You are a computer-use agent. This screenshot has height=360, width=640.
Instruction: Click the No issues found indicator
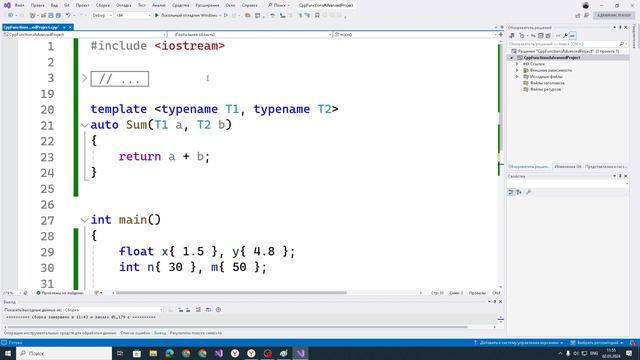pos(60,293)
